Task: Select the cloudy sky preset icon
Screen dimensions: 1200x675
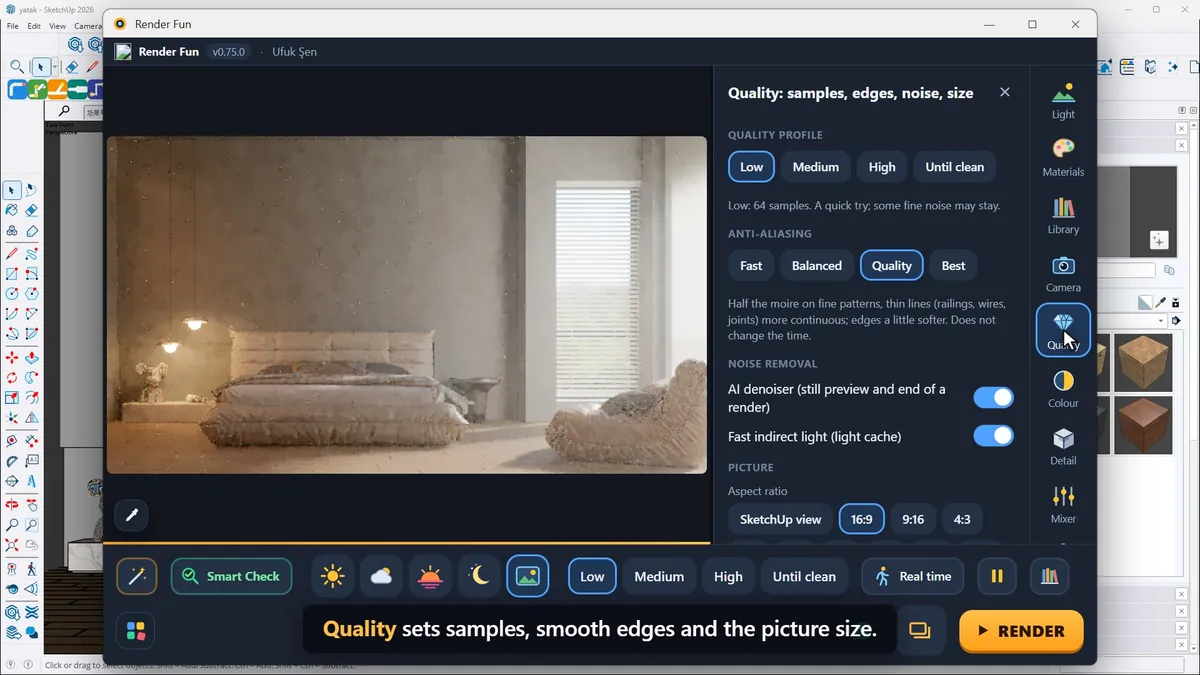Action: pyautogui.click(x=381, y=576)
